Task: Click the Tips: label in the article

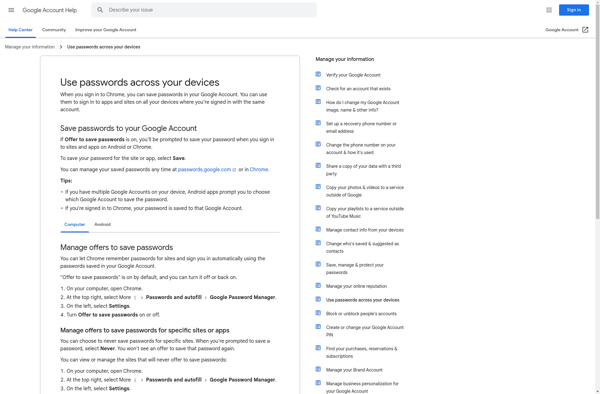Action: tap(66, 181)
